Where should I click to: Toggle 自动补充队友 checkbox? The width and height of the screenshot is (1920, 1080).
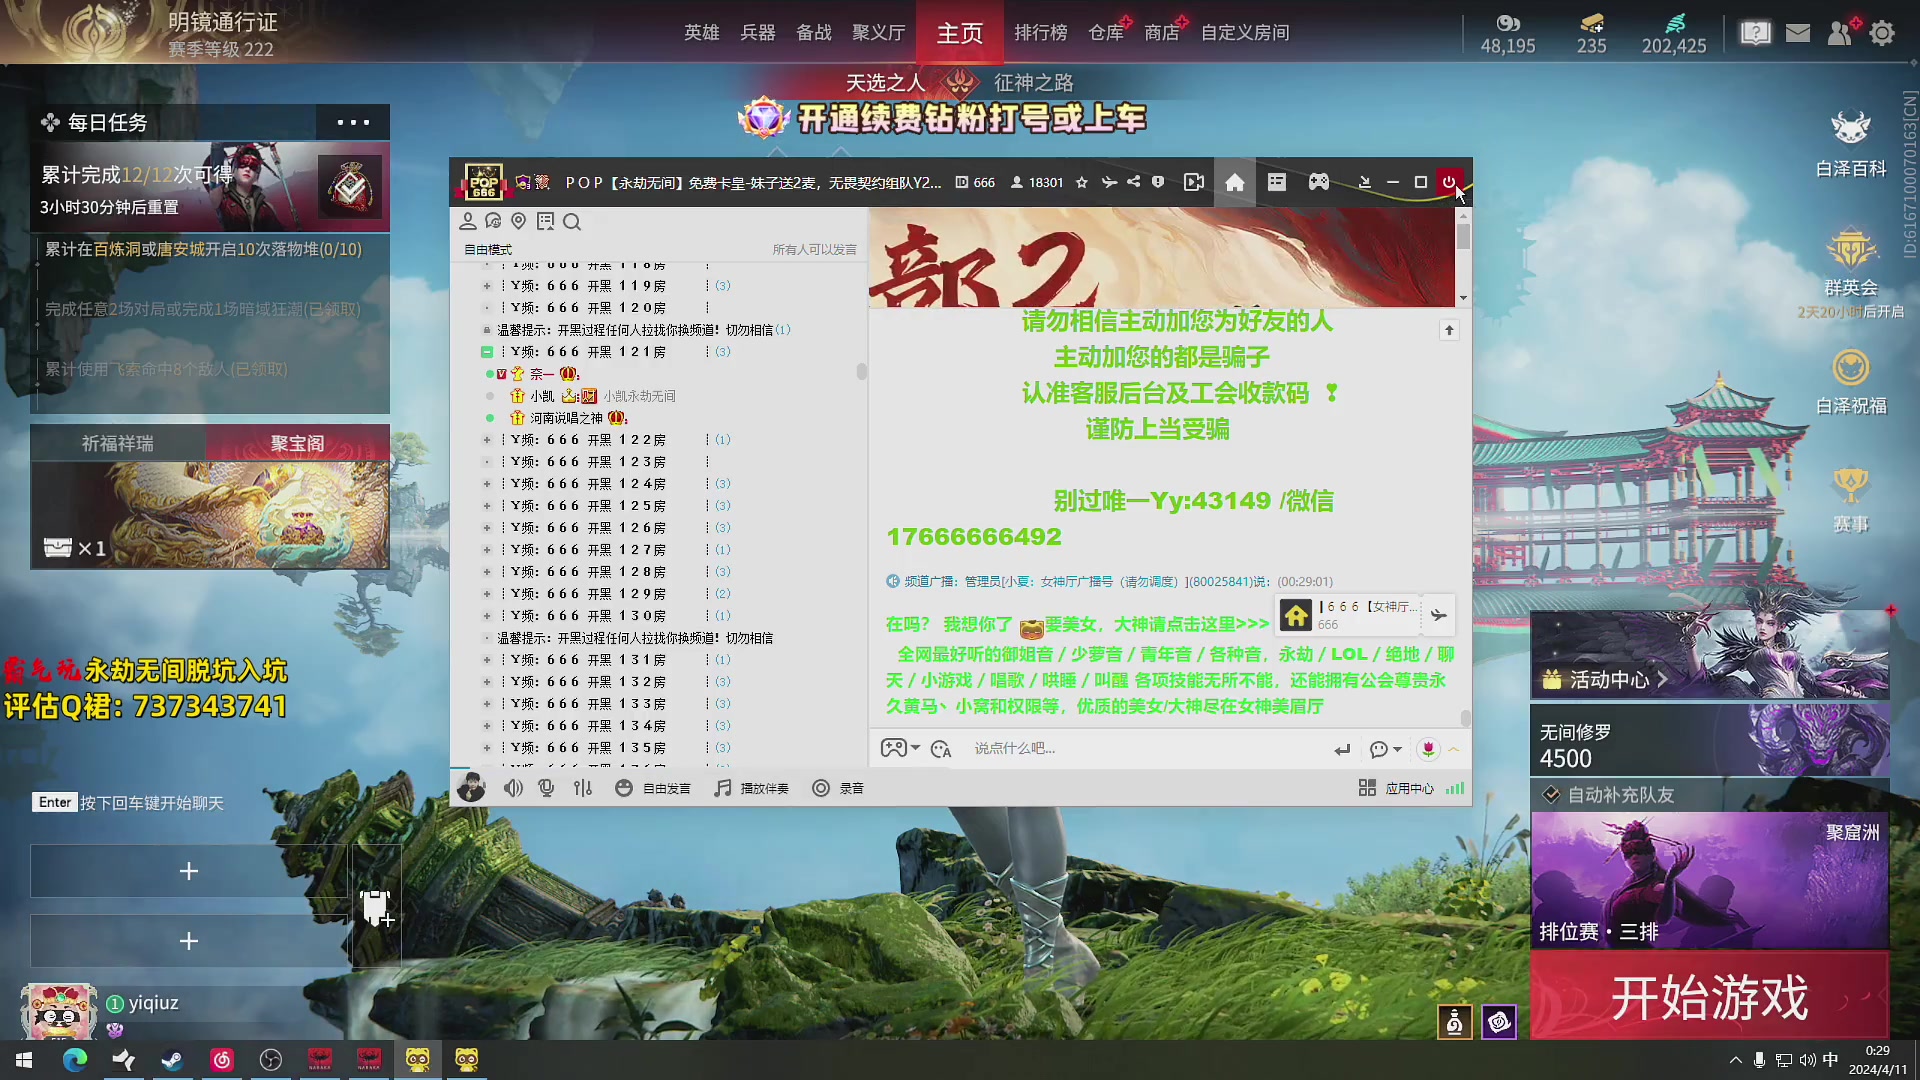1551,795
